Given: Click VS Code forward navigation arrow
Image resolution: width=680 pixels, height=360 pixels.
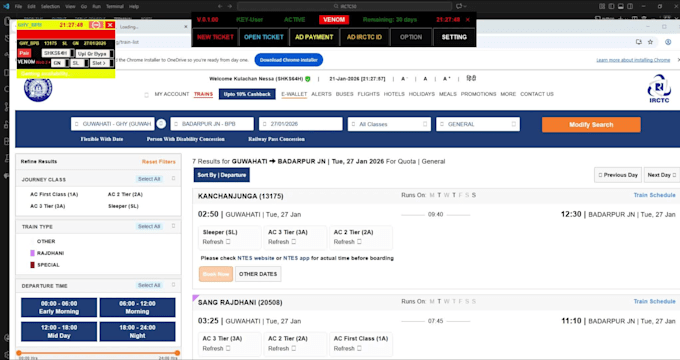Looking at the screenshot, I should 230,6.
